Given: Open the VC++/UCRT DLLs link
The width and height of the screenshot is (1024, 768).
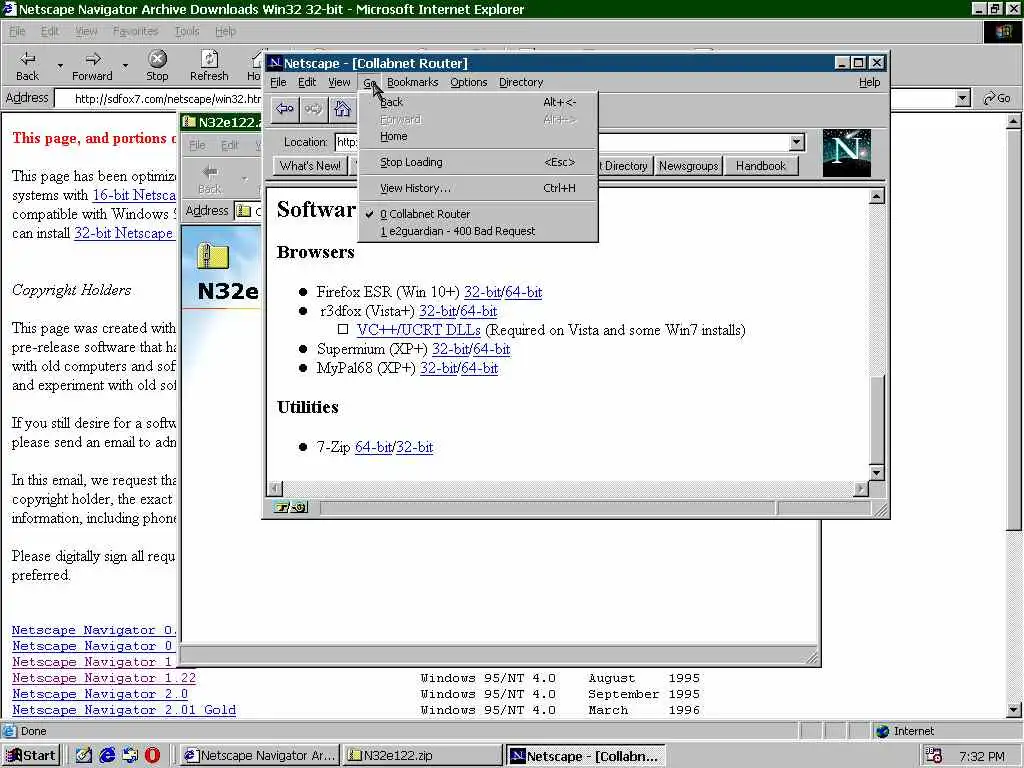Looking at the screenshot, I should point(419,330).
